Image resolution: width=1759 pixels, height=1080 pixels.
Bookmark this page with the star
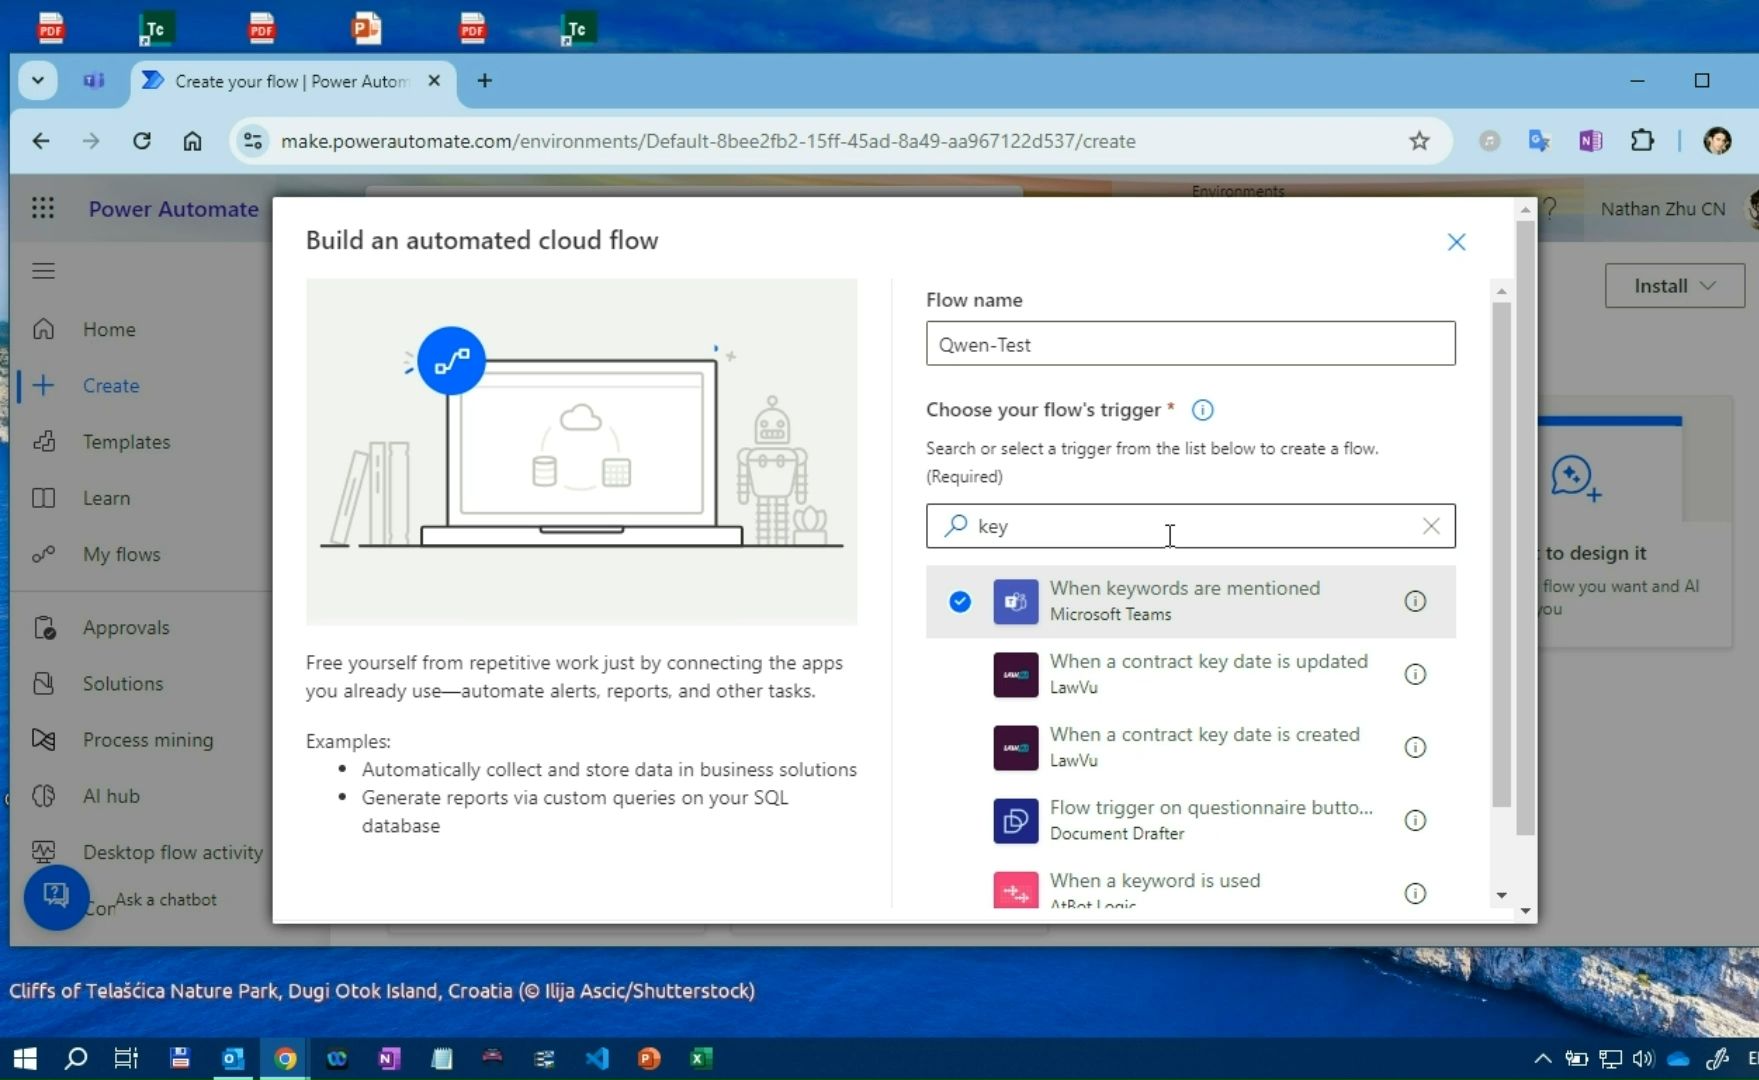[1419, 141]
